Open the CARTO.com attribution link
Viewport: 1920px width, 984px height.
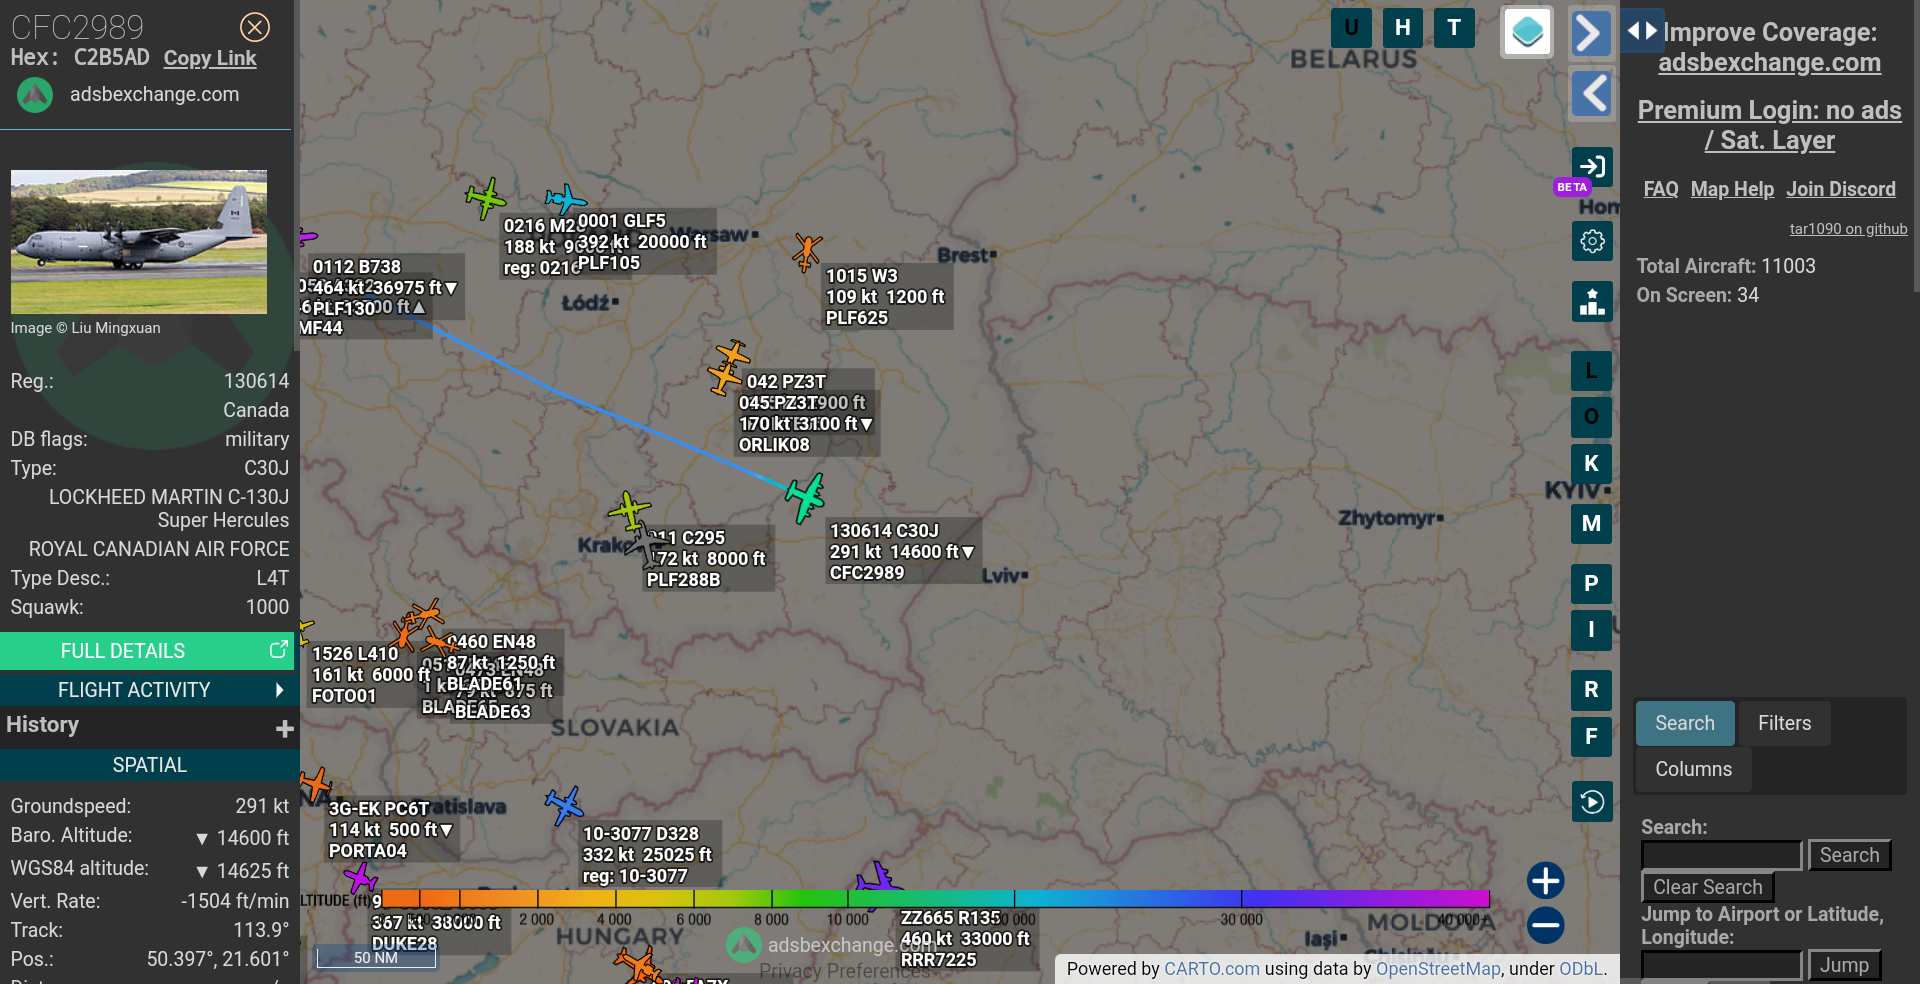point(1212,968)
